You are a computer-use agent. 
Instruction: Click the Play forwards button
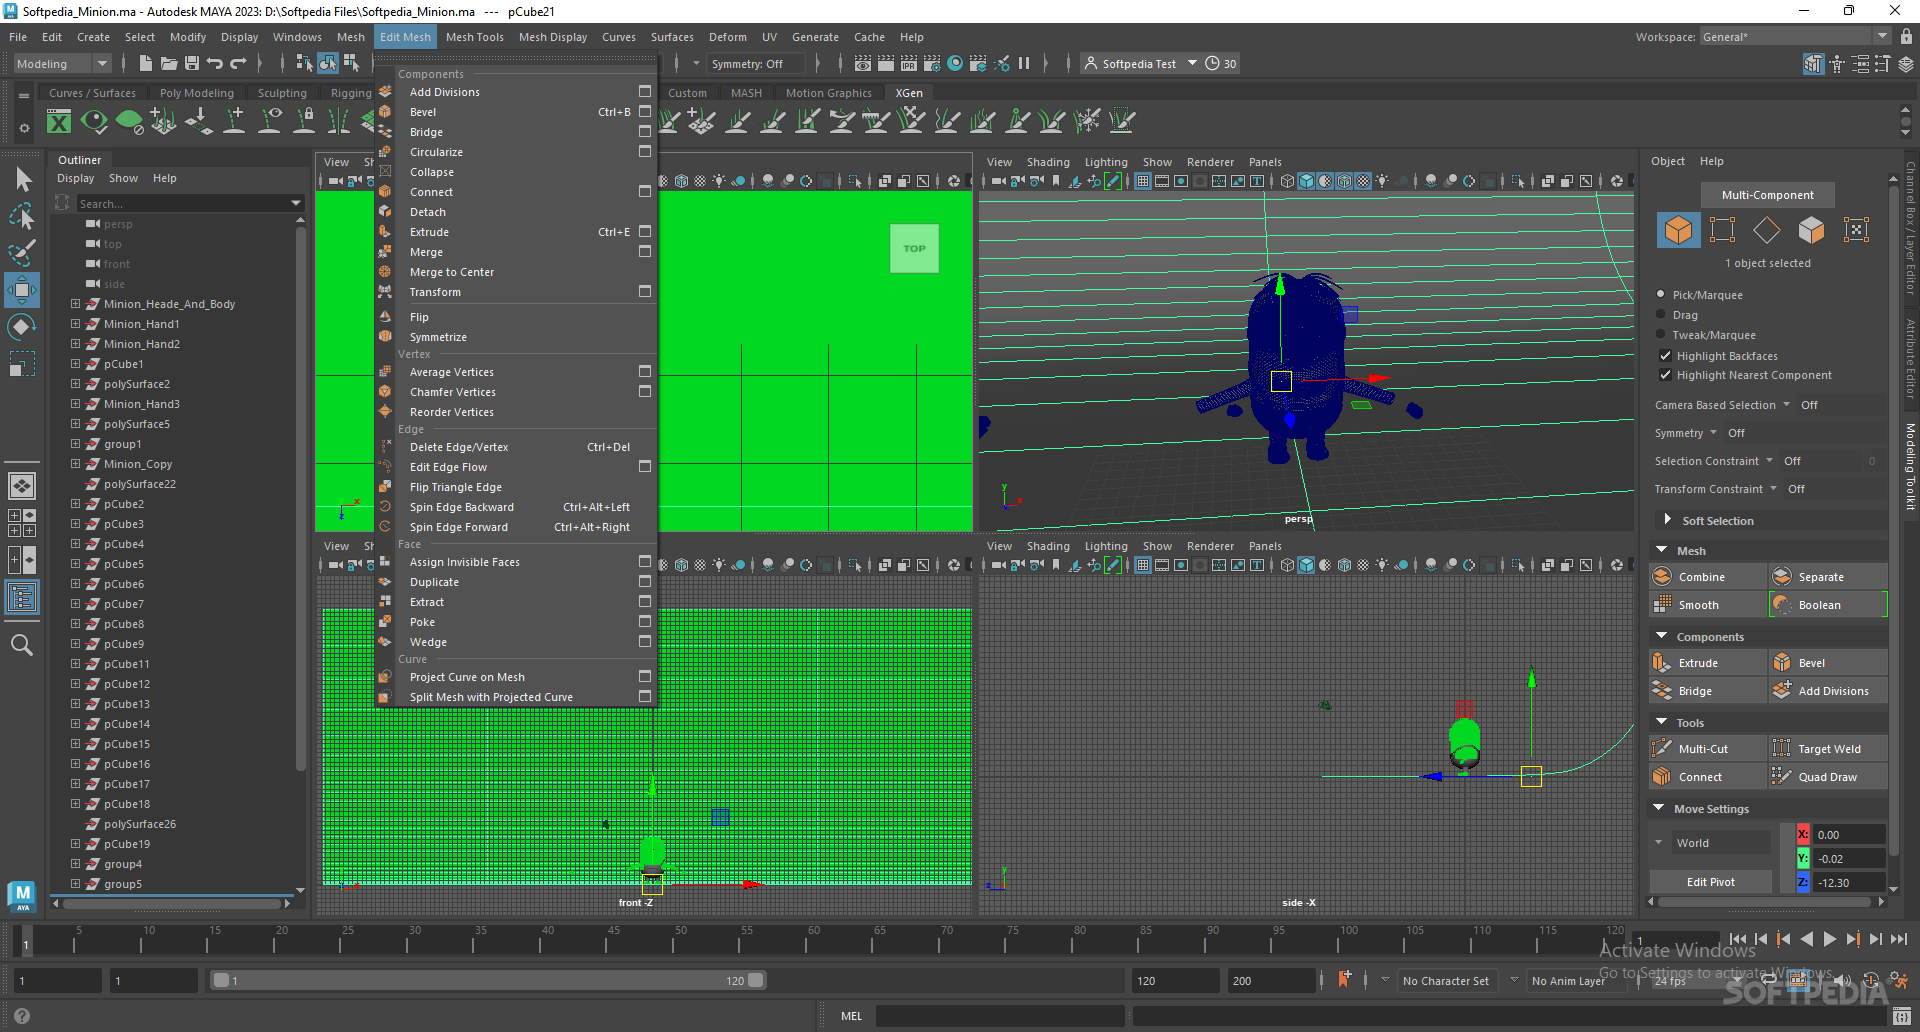(1829, 939)
